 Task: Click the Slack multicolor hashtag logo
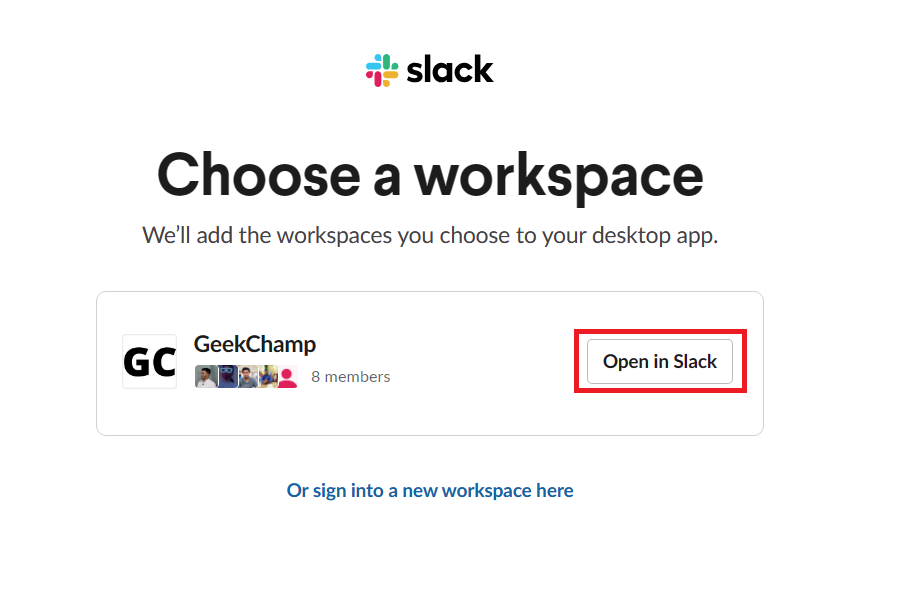(x=382, y=70)
